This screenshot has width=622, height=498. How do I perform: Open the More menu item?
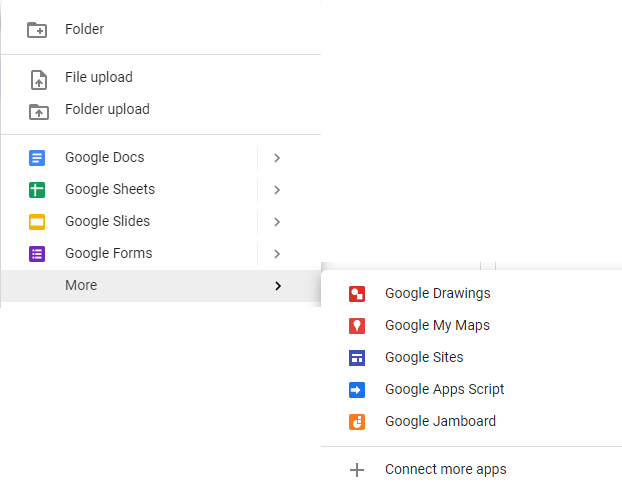pos(161,286)
